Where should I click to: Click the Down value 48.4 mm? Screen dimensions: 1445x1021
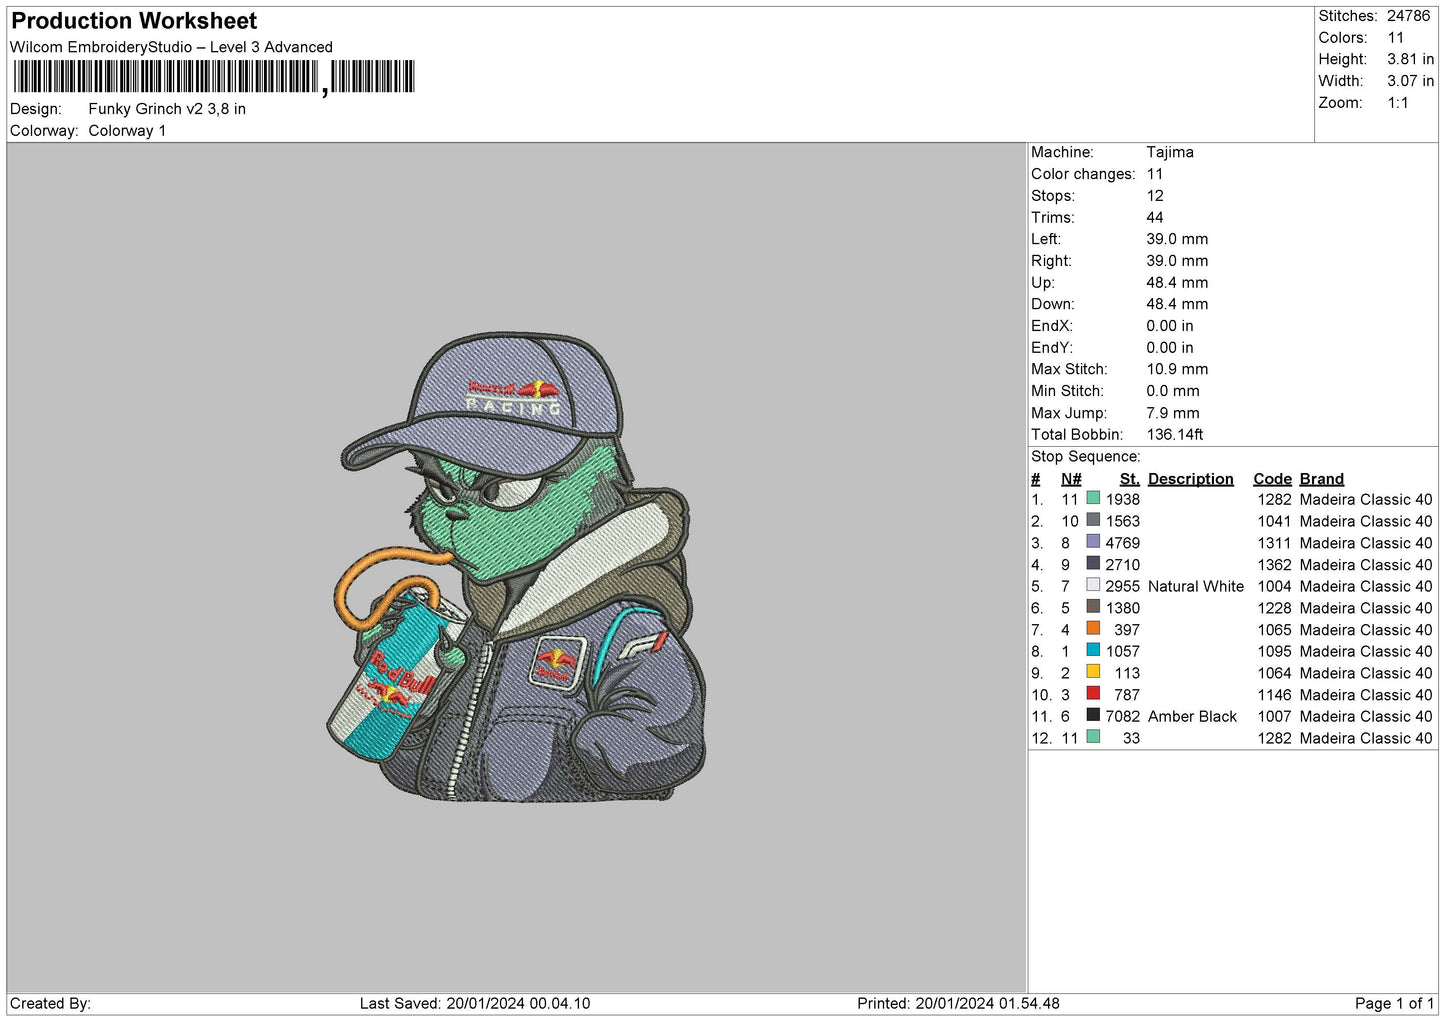point(1177,304)
